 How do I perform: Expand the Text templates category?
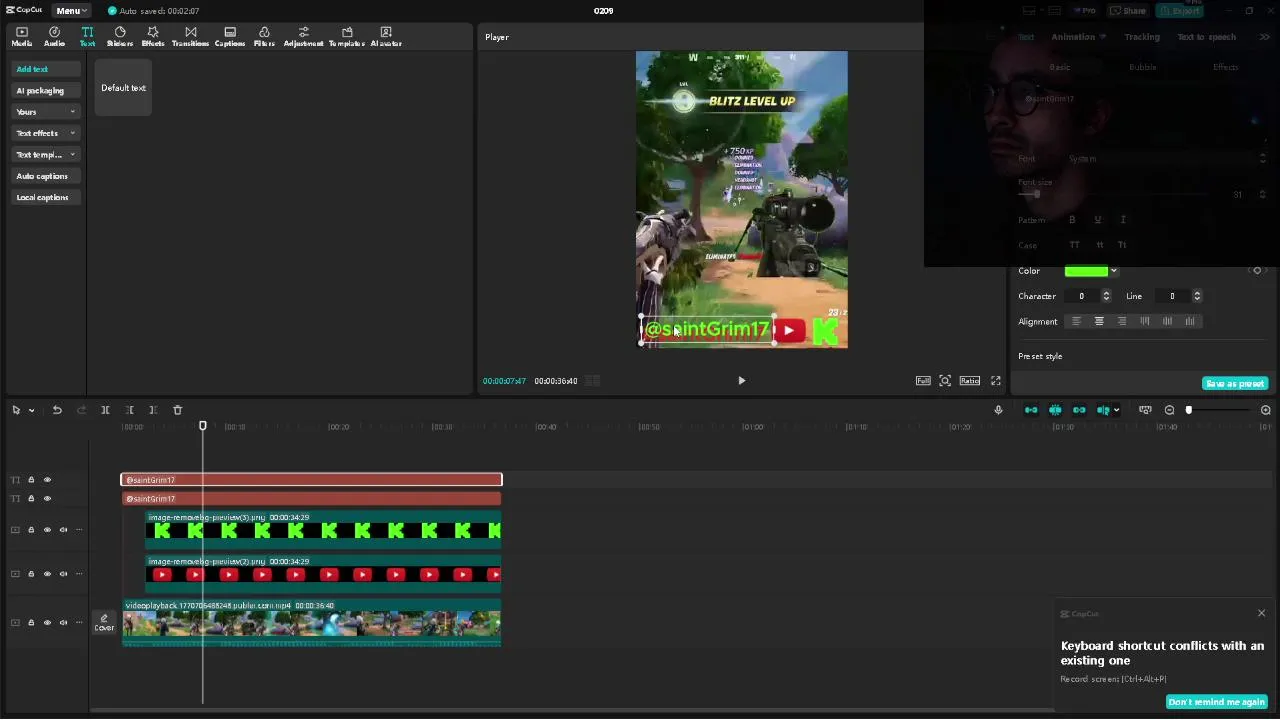(45, 155)
